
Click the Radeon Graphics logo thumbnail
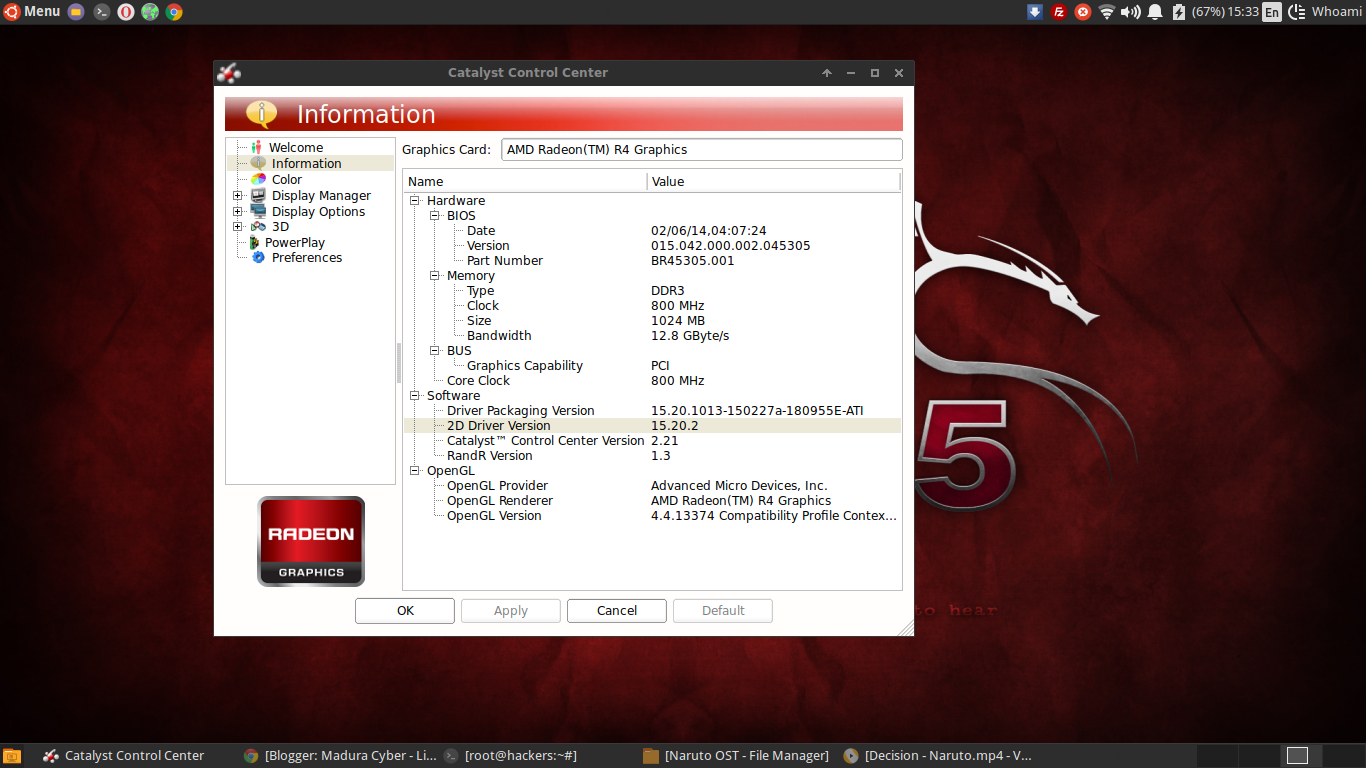[x=310, y=540]
